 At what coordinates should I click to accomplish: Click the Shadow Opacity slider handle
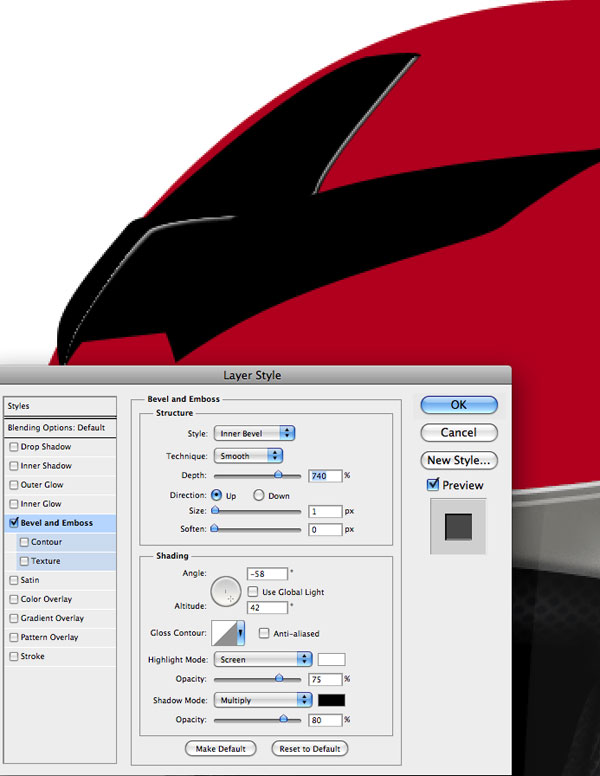pyautogui.click(x=284, y=719)
